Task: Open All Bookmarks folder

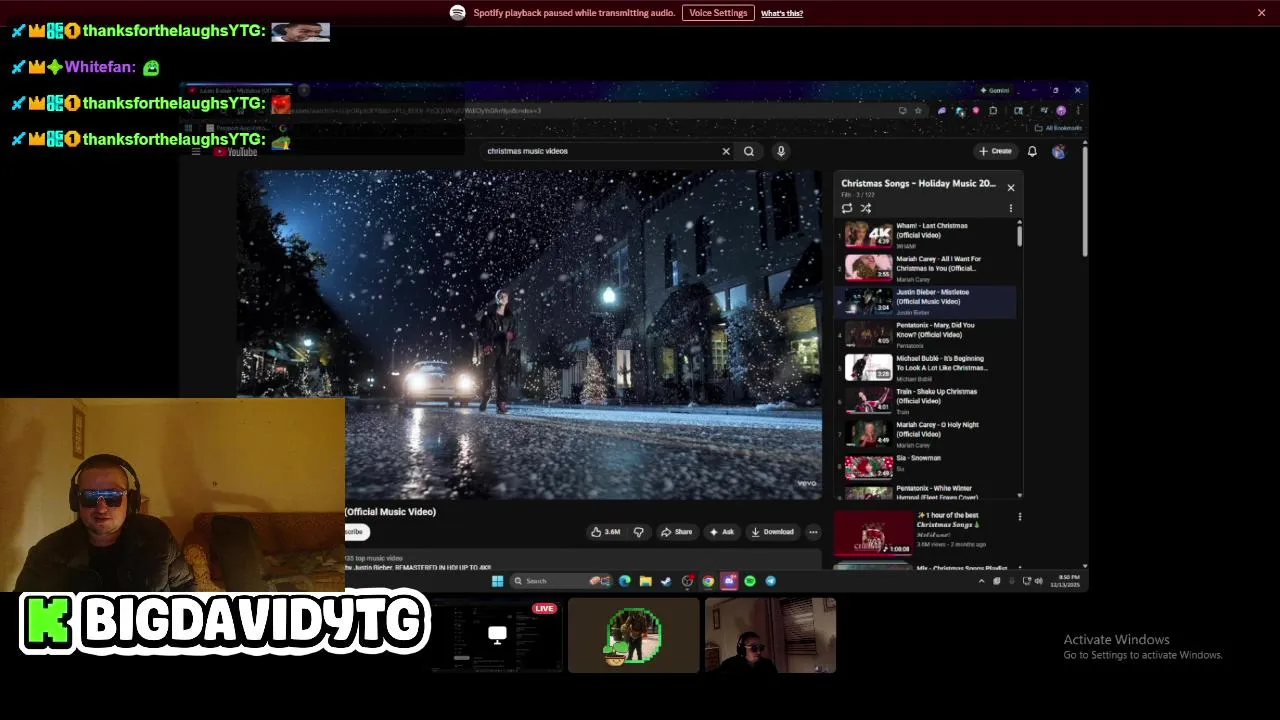Action: click(1058, 128)
